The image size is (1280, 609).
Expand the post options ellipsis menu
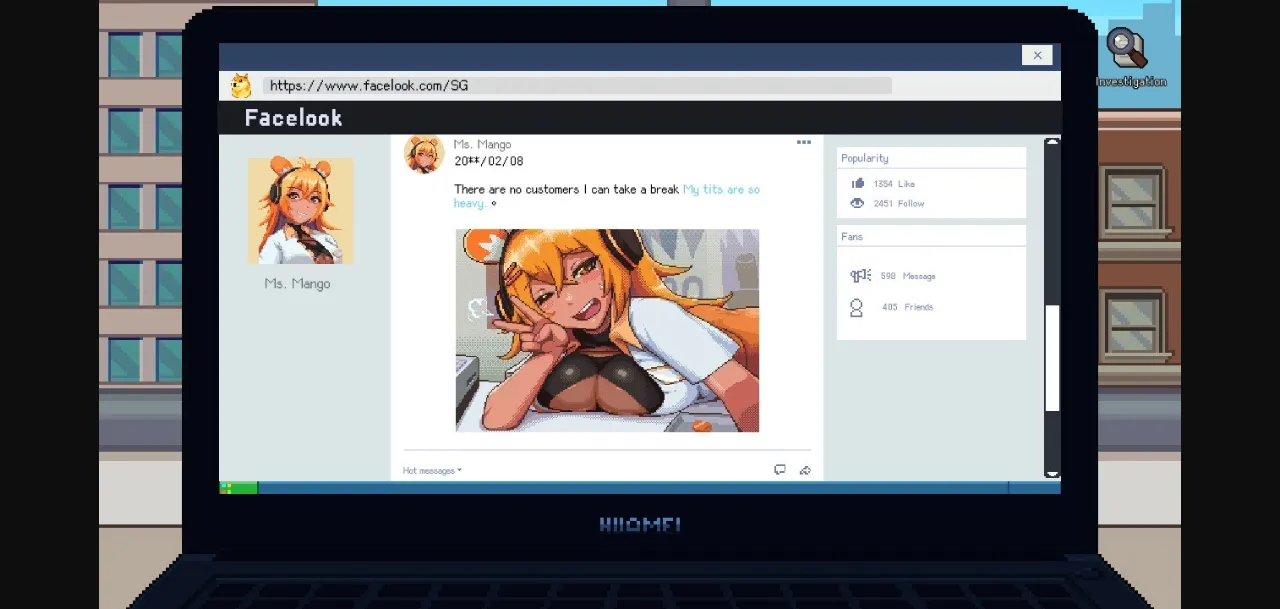coord(804,142)
